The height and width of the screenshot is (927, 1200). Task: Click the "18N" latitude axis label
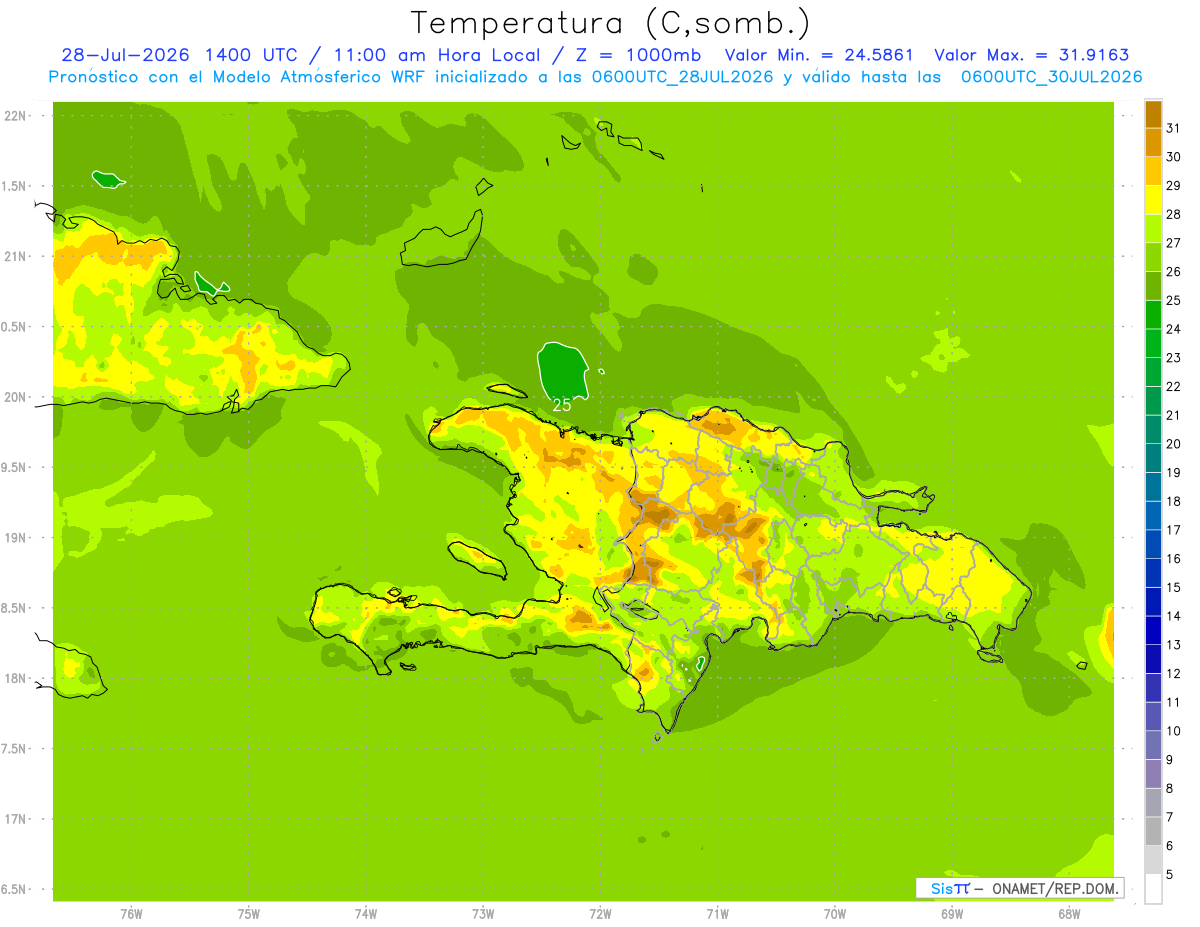[x=16, y=678]
